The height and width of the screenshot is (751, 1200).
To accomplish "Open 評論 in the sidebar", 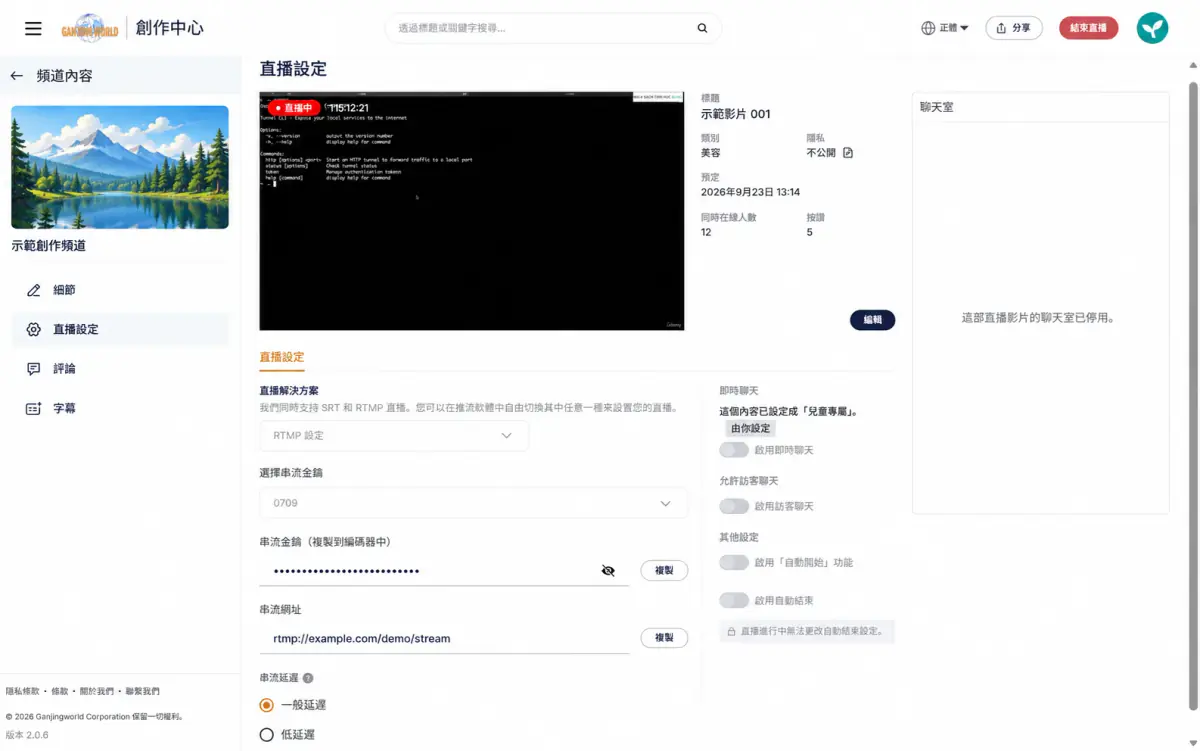I will point(120,369).
